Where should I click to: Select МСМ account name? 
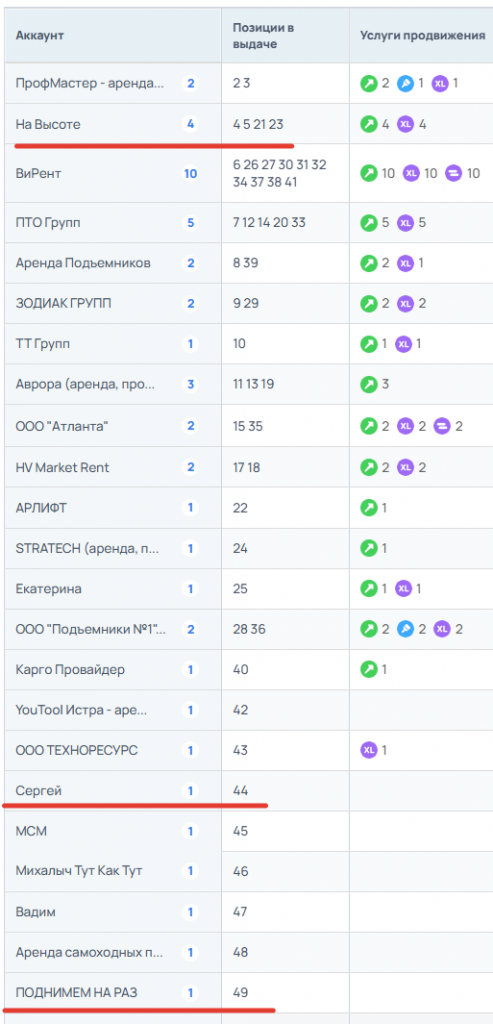pyautogui.click(x=31, y=831)
